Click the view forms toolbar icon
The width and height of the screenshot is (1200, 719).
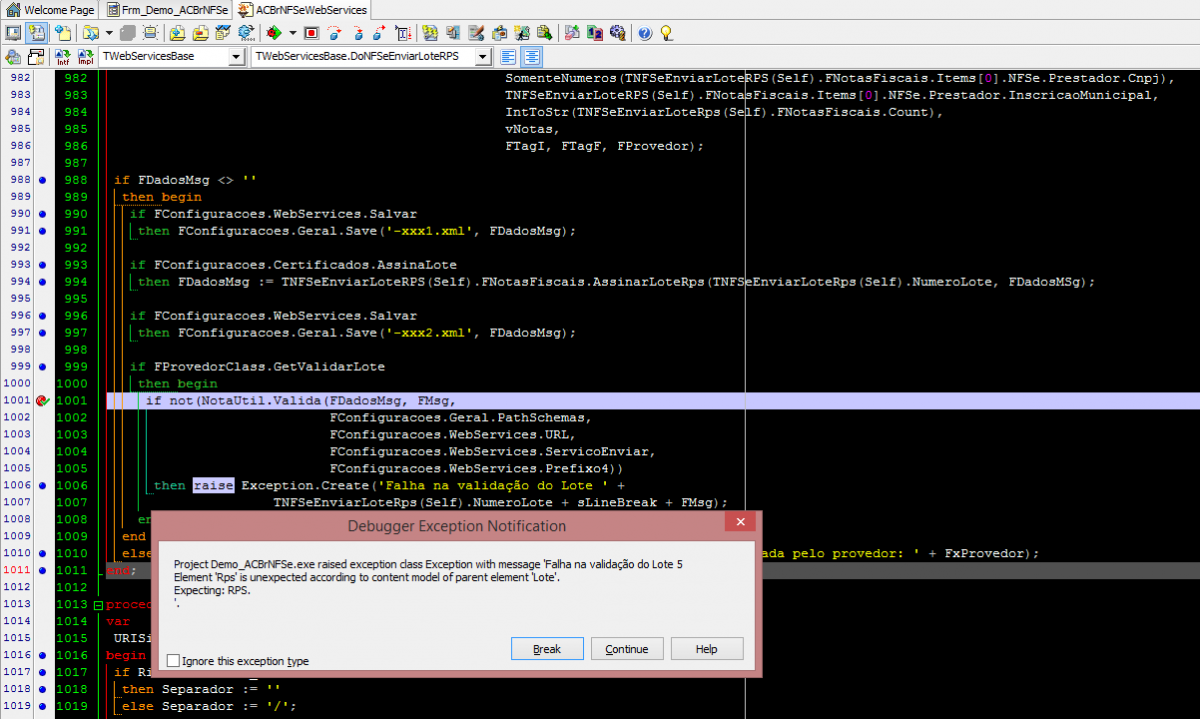(x=13, y=33)
